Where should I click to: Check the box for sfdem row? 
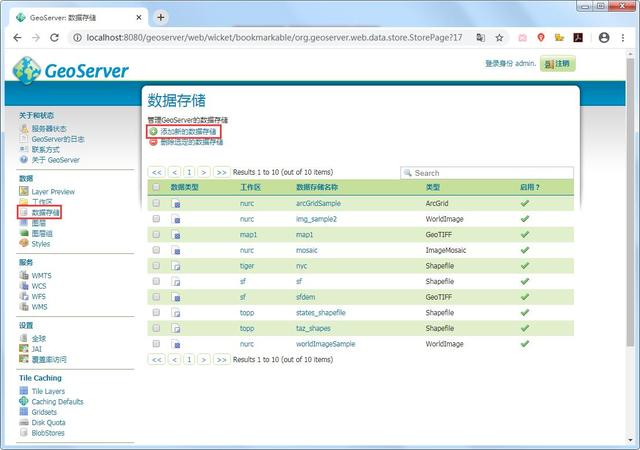156,297
